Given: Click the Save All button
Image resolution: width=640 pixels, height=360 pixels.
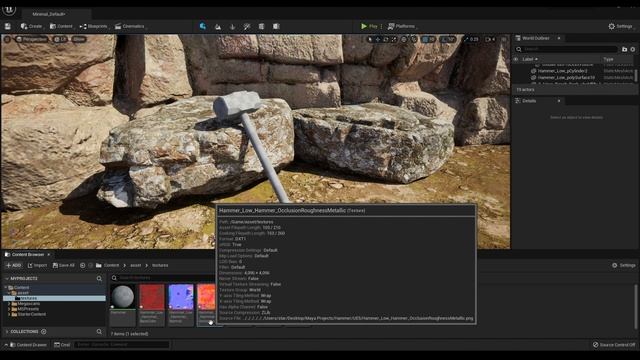Looking at the screenshot, I should pyautogui.click(x=63, y=265).
